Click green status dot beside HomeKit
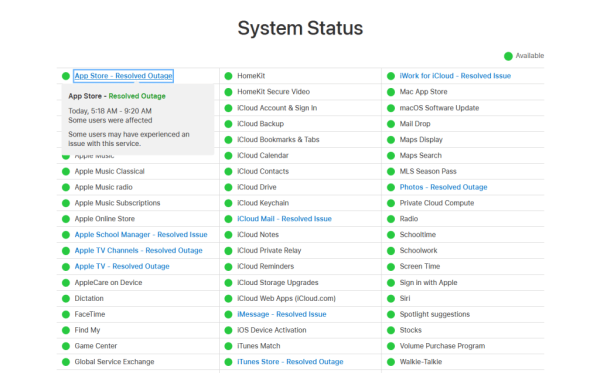The width and height of the screenshot is (600, 373). [228, 76]
